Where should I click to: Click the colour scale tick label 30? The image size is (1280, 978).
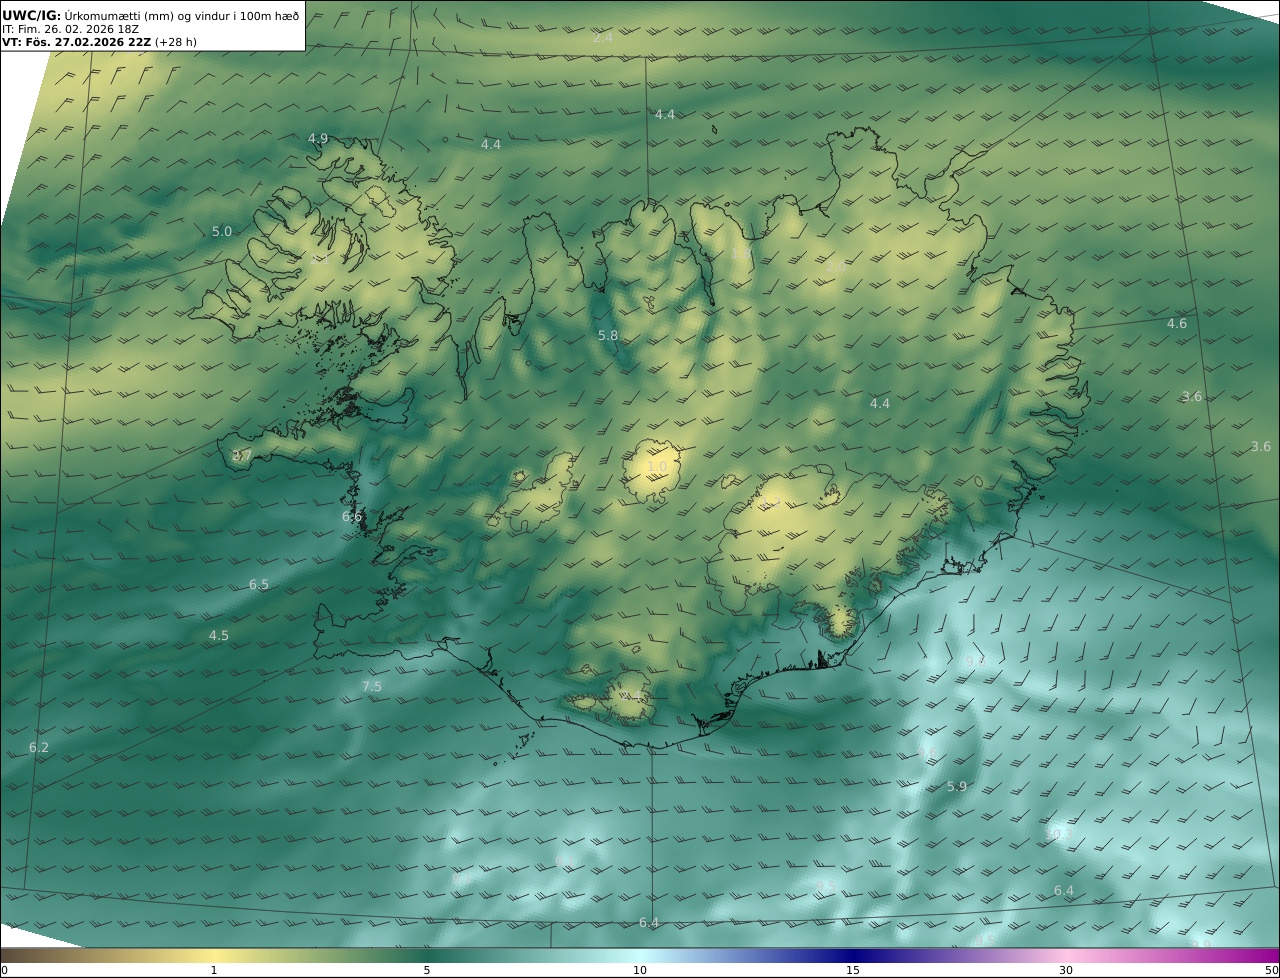tap(1066, 971)
